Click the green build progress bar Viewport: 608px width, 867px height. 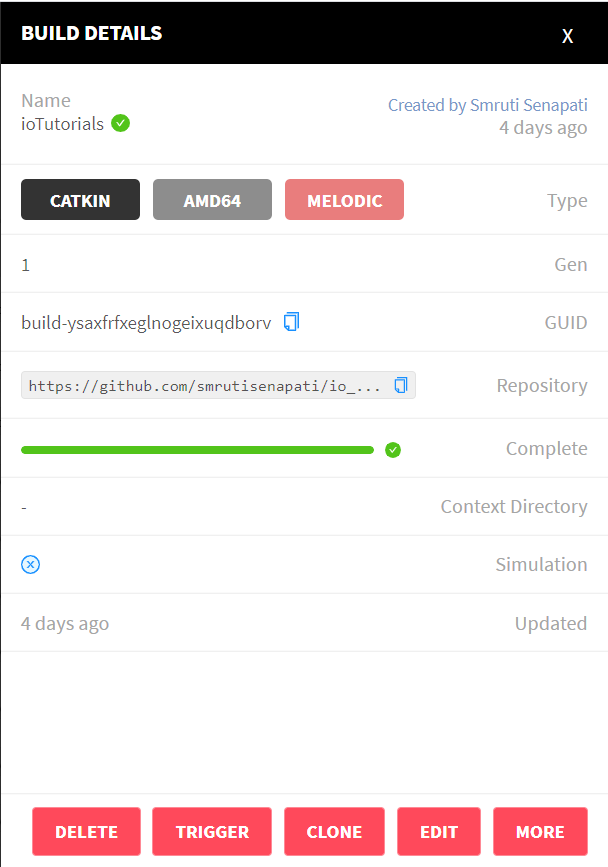tap(197, 450)
